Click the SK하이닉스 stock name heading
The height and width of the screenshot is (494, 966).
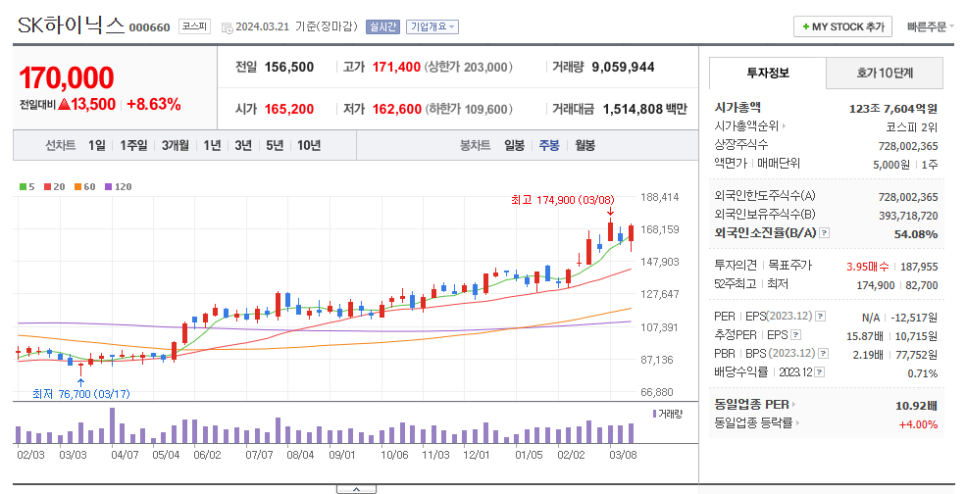71,26
